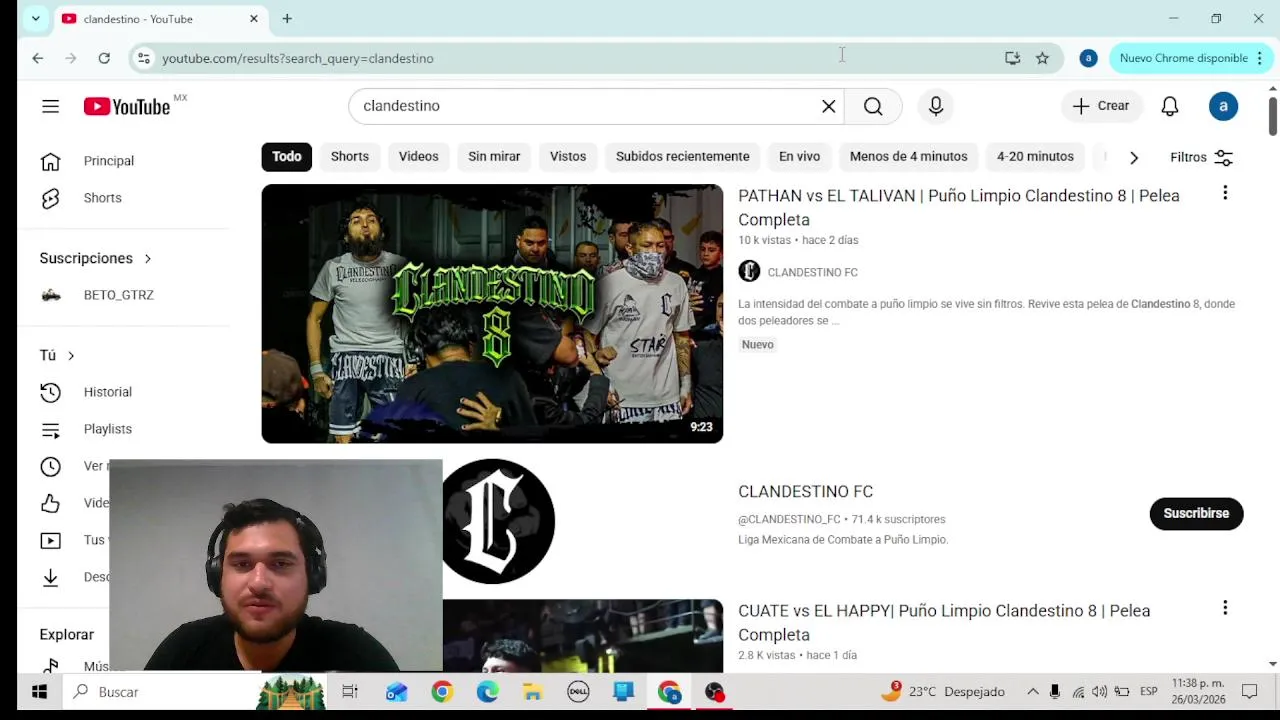Open the Historial clock icon

click(50, 392)
